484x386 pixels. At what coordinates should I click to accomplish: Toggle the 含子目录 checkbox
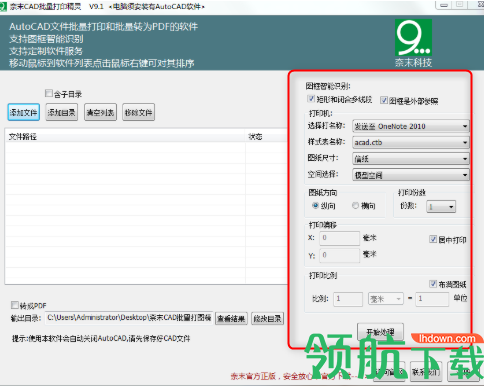49,93
